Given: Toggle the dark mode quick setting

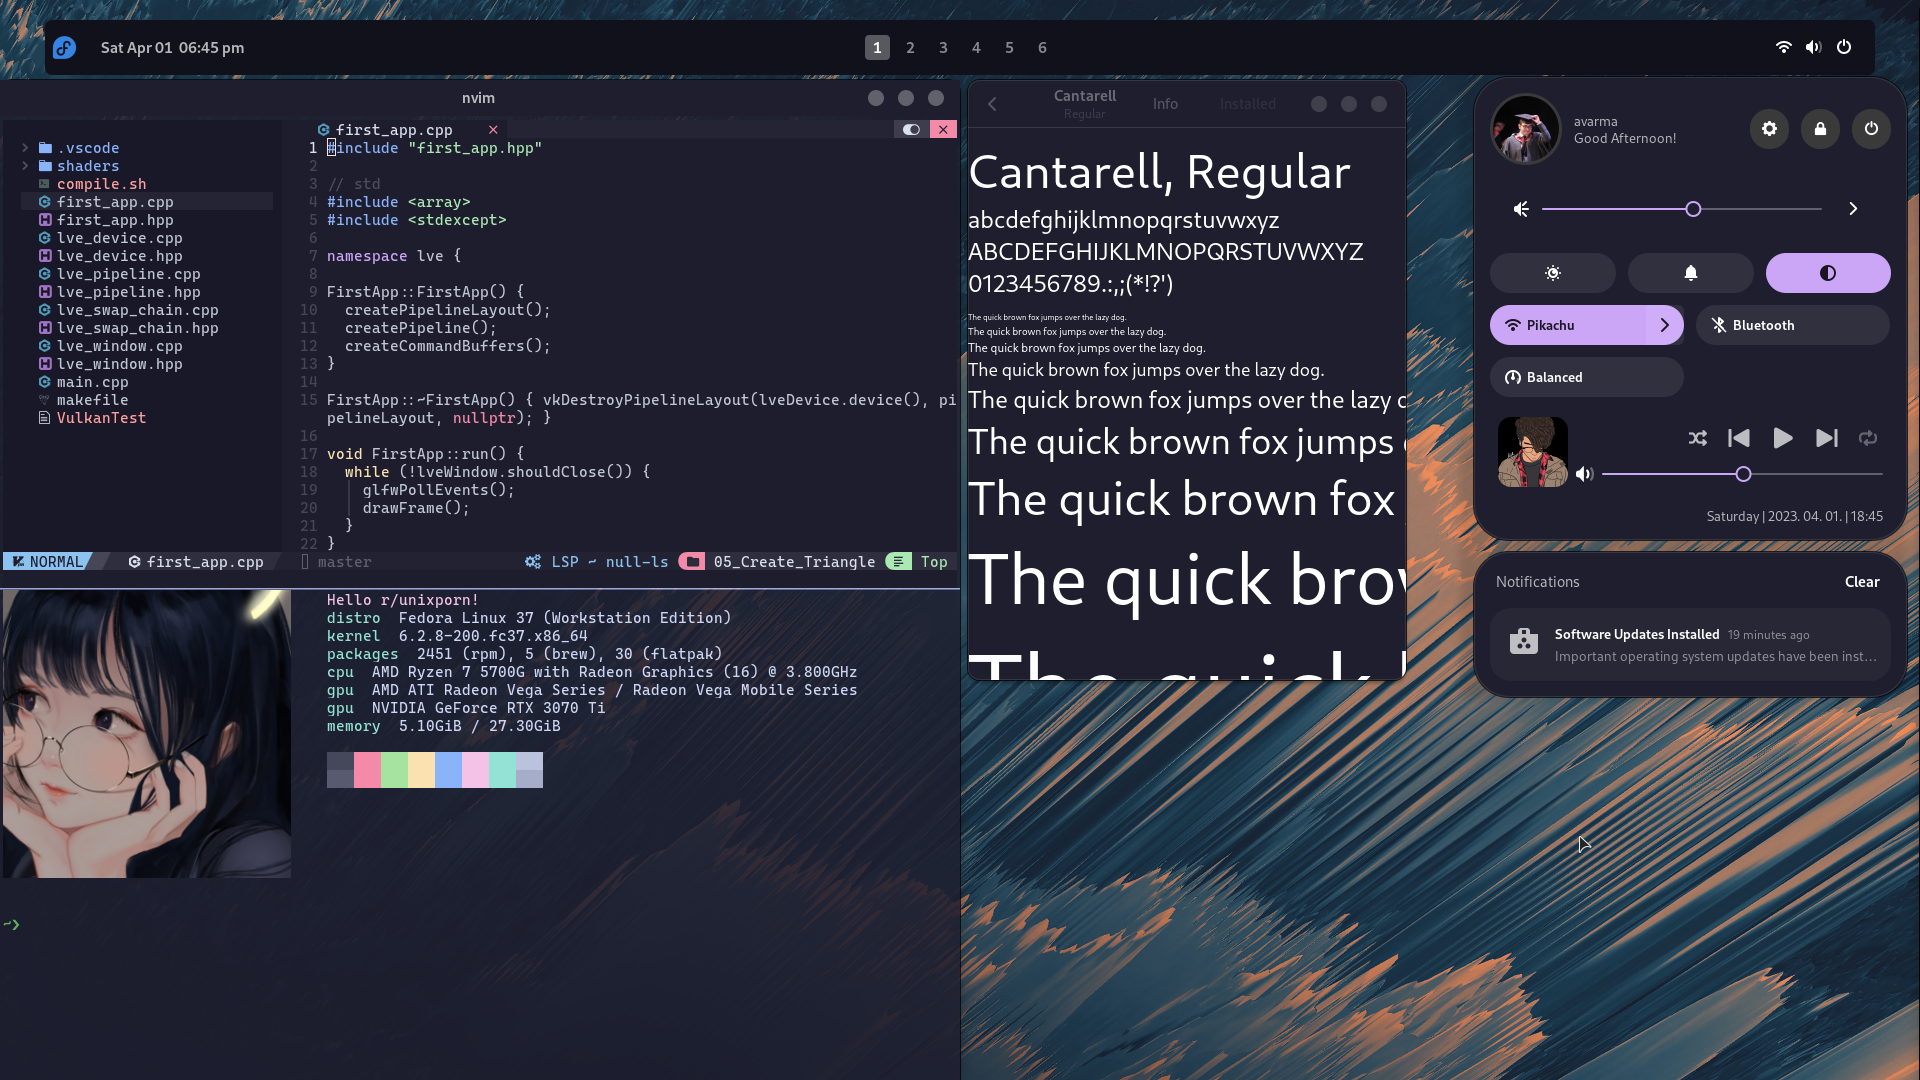Looking at the screenshot, I should pos(1827,273).
